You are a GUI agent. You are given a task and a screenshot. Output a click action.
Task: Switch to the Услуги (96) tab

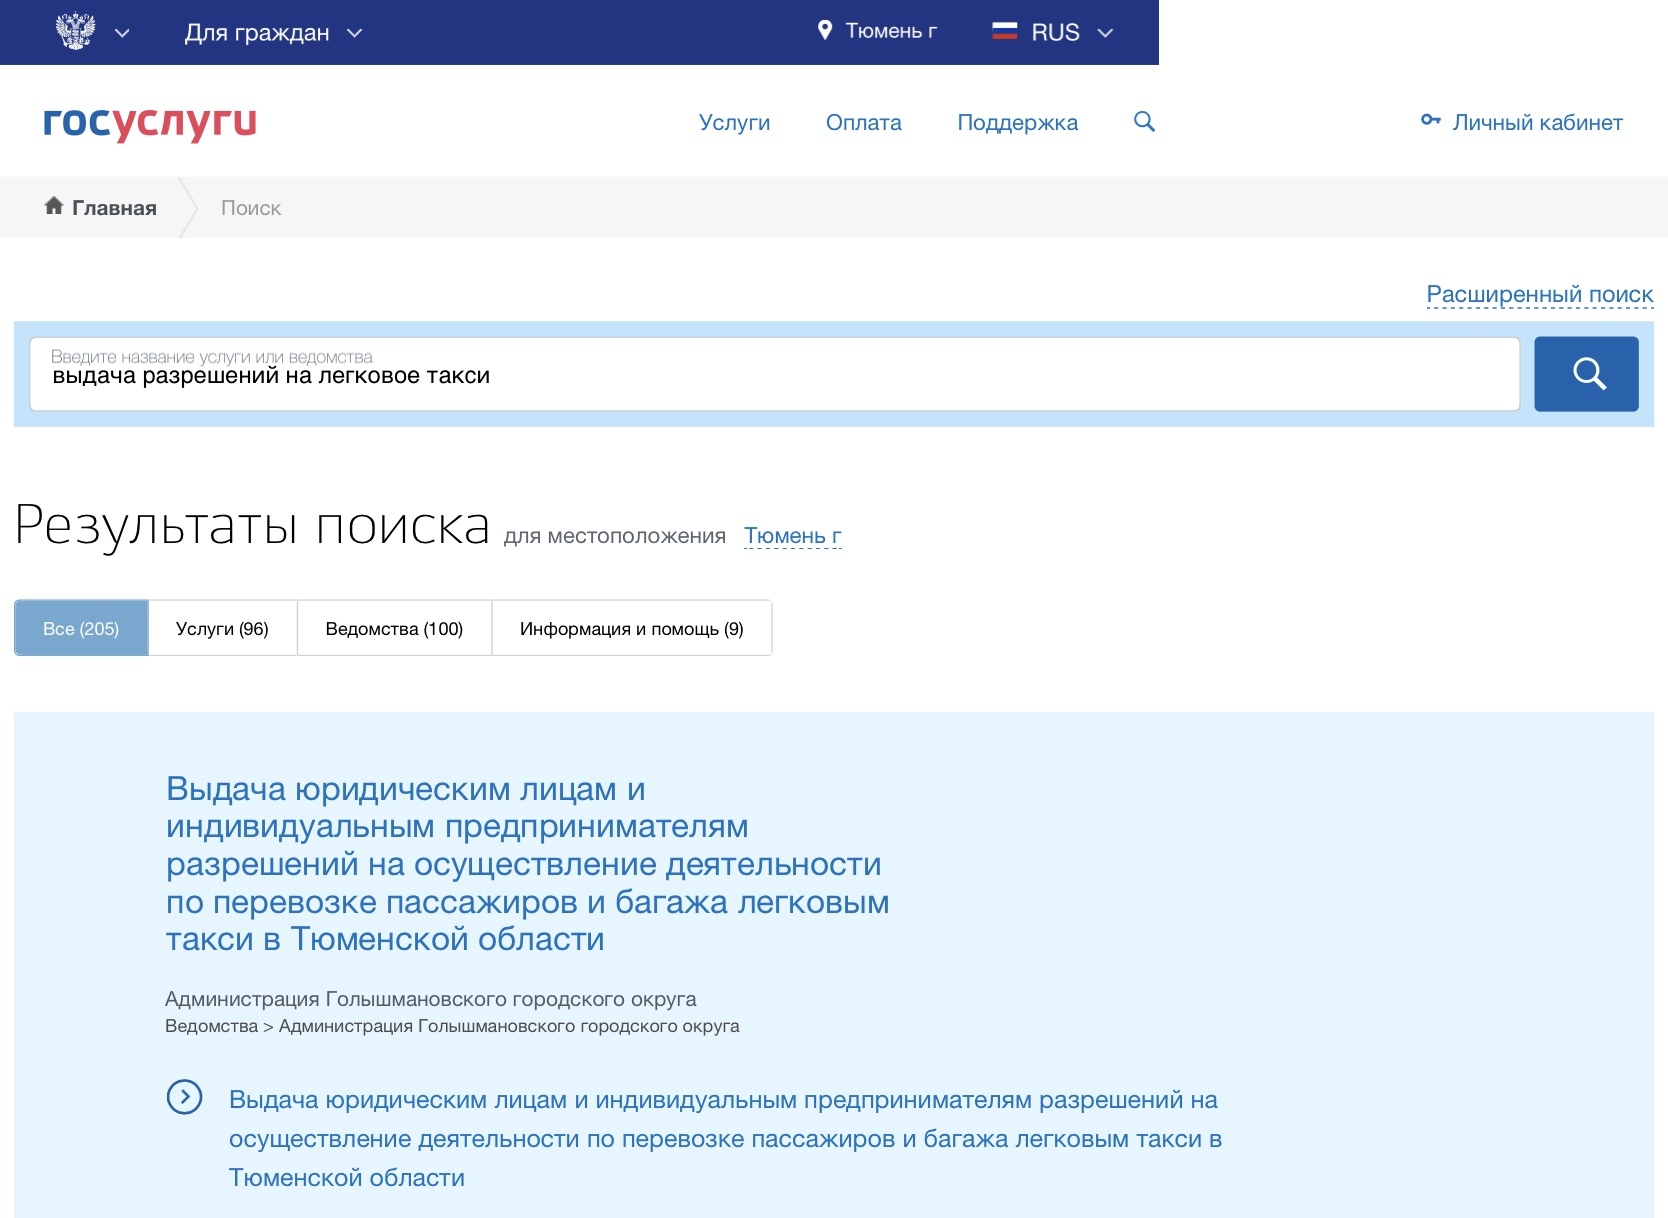[222, 629]
